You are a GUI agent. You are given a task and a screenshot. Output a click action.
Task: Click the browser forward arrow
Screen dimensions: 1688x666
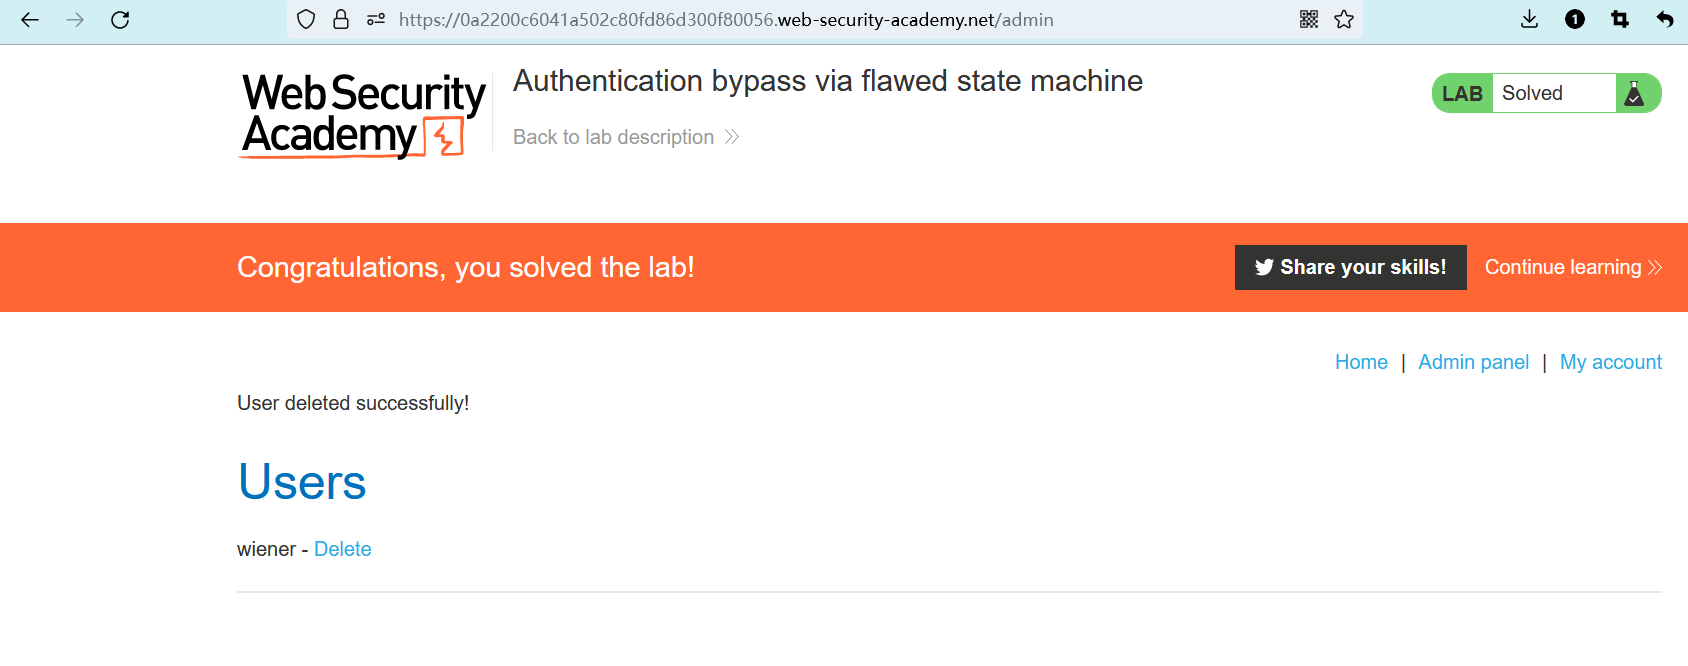tap(75, 20)
